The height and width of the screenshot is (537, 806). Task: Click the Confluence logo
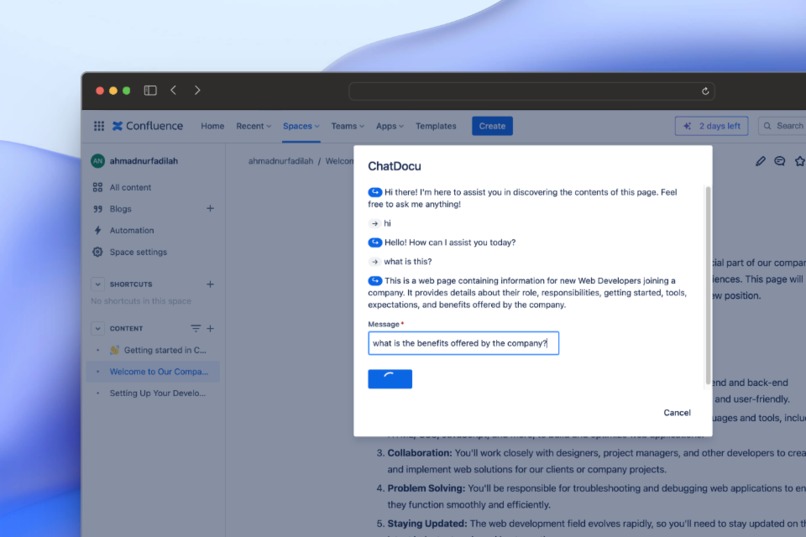click(x=148, y=126)
